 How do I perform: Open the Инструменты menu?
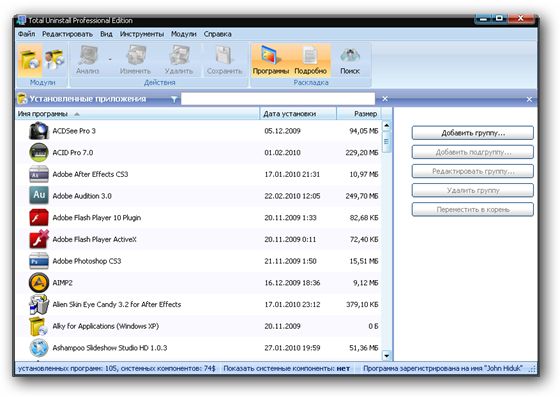point(142,34)
